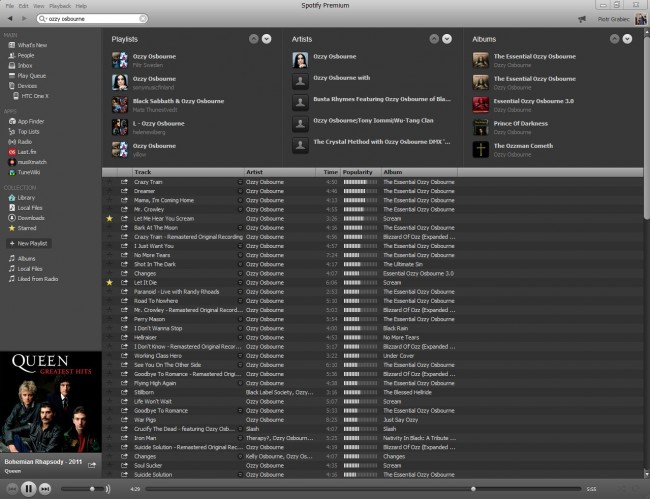Viewport: 650px width, 499px height.
Task: Skip to the next track
Action: pos(45,489)
